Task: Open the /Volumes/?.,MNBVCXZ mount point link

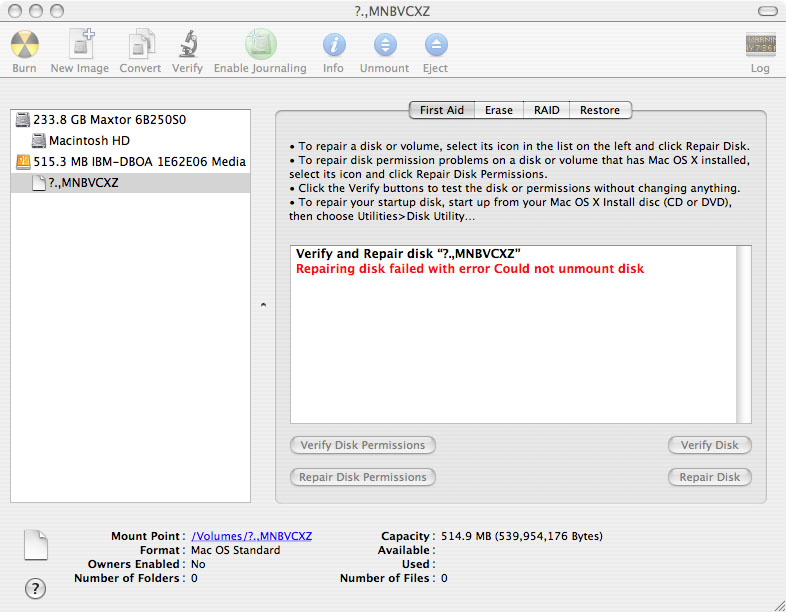Action: [x=252, y=536]
